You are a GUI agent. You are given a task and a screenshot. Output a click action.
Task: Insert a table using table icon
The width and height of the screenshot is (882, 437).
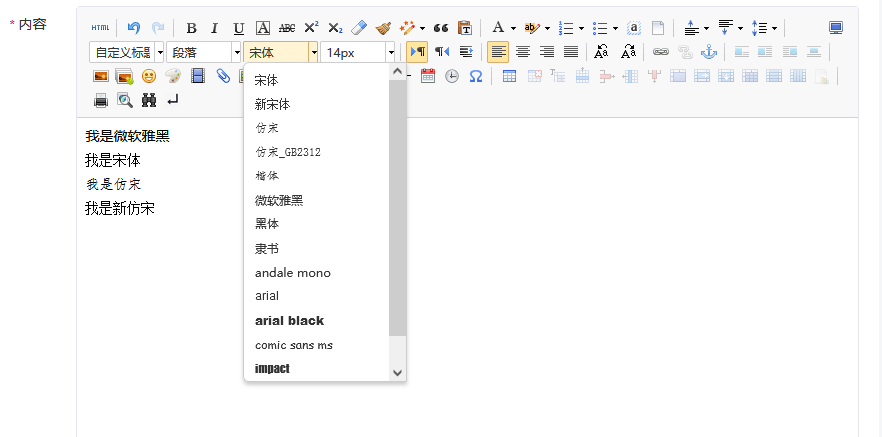pos(510,76)
